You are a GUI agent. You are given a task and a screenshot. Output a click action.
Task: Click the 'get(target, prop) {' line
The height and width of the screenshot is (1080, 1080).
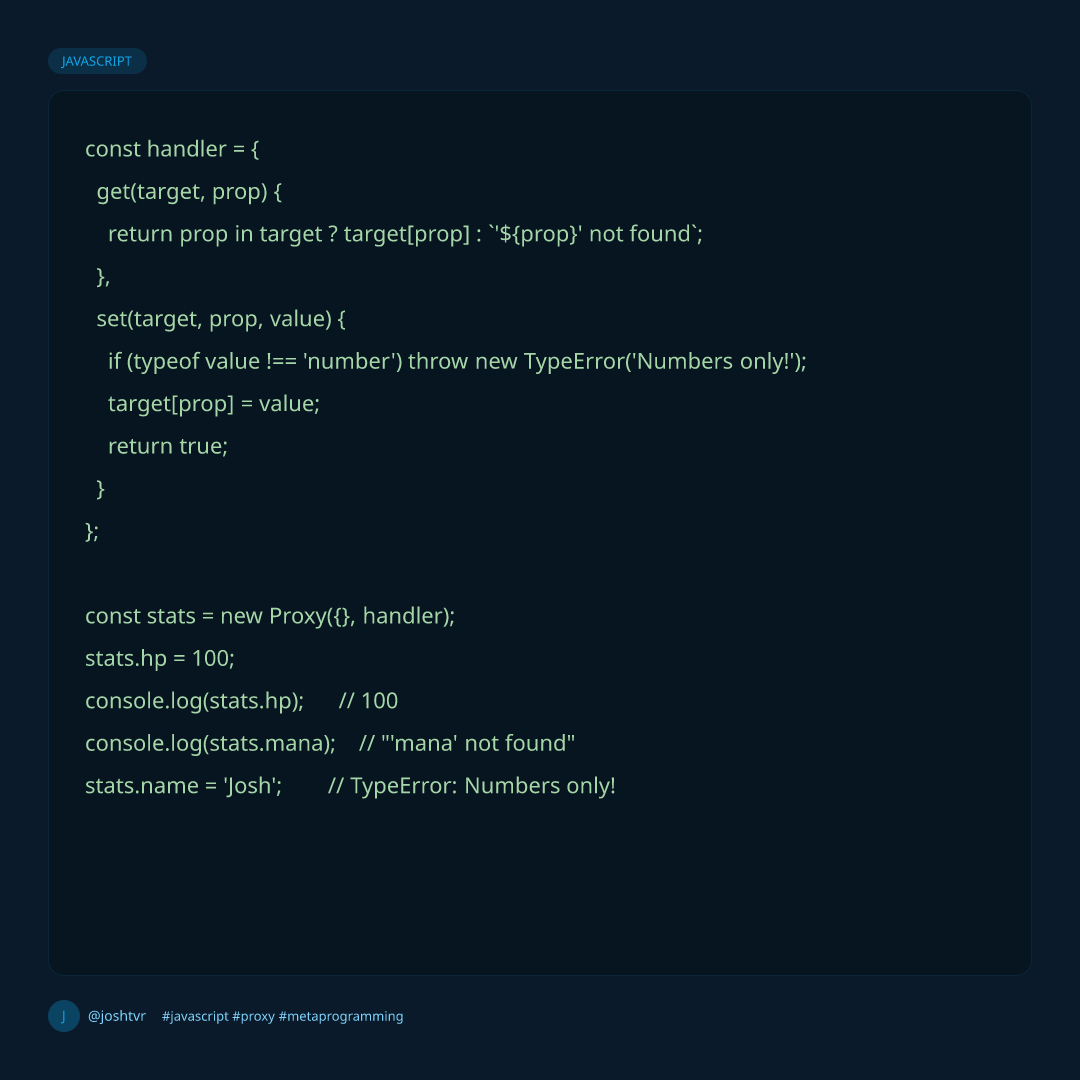pos(189,191)
